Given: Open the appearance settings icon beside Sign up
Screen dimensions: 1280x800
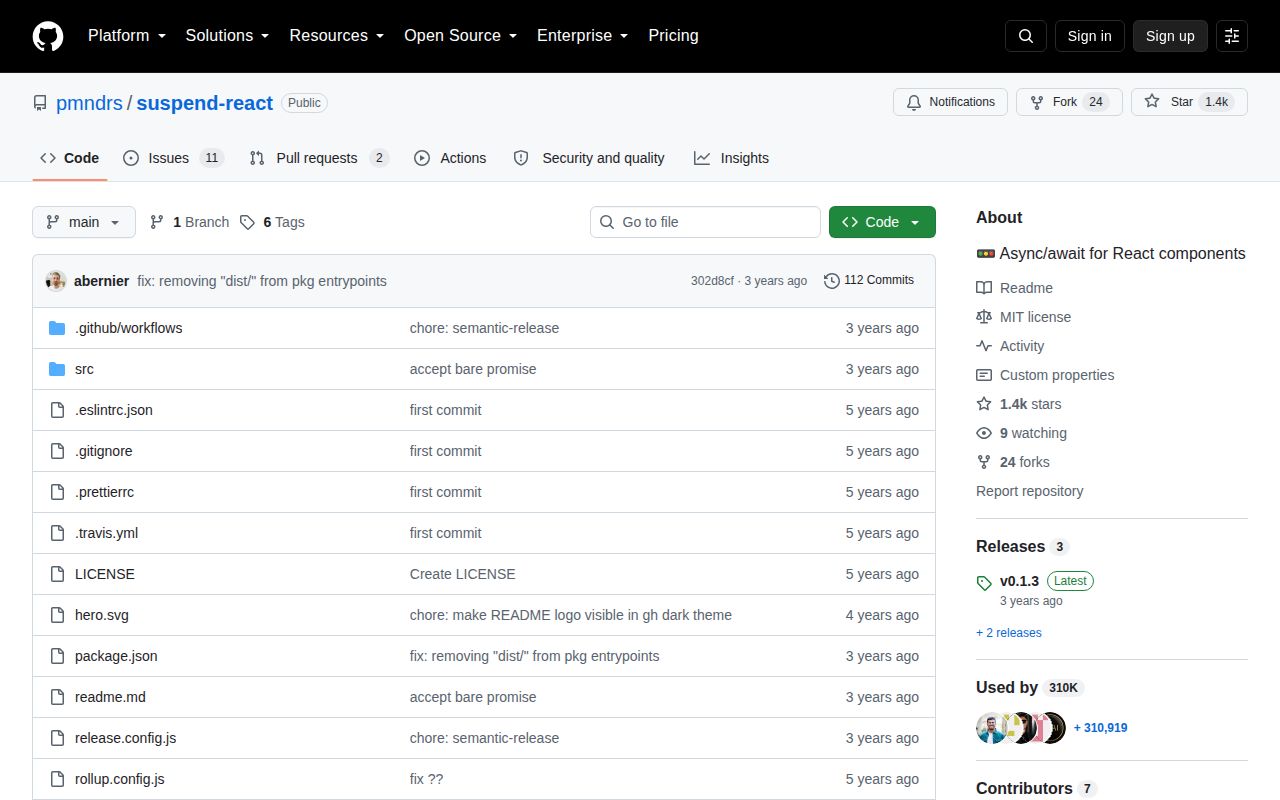Looking at the screenshot, I should click(1232, 36).
